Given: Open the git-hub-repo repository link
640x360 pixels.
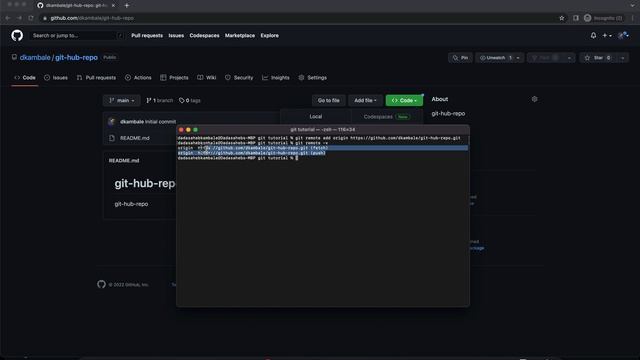Looking at the screenshot, I should point(76,58).
